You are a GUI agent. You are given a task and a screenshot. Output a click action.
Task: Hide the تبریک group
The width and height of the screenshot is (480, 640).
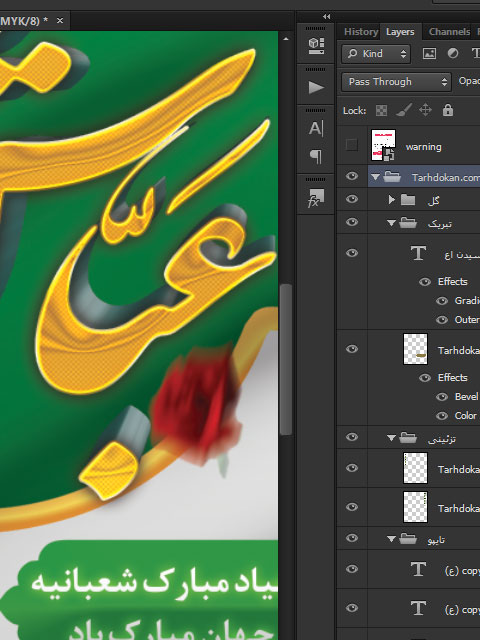352,222
